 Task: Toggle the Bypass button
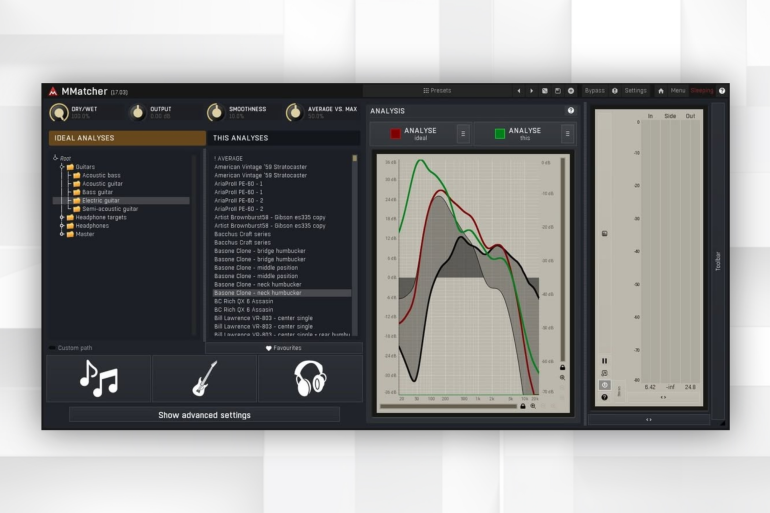(x=594, y=91)
